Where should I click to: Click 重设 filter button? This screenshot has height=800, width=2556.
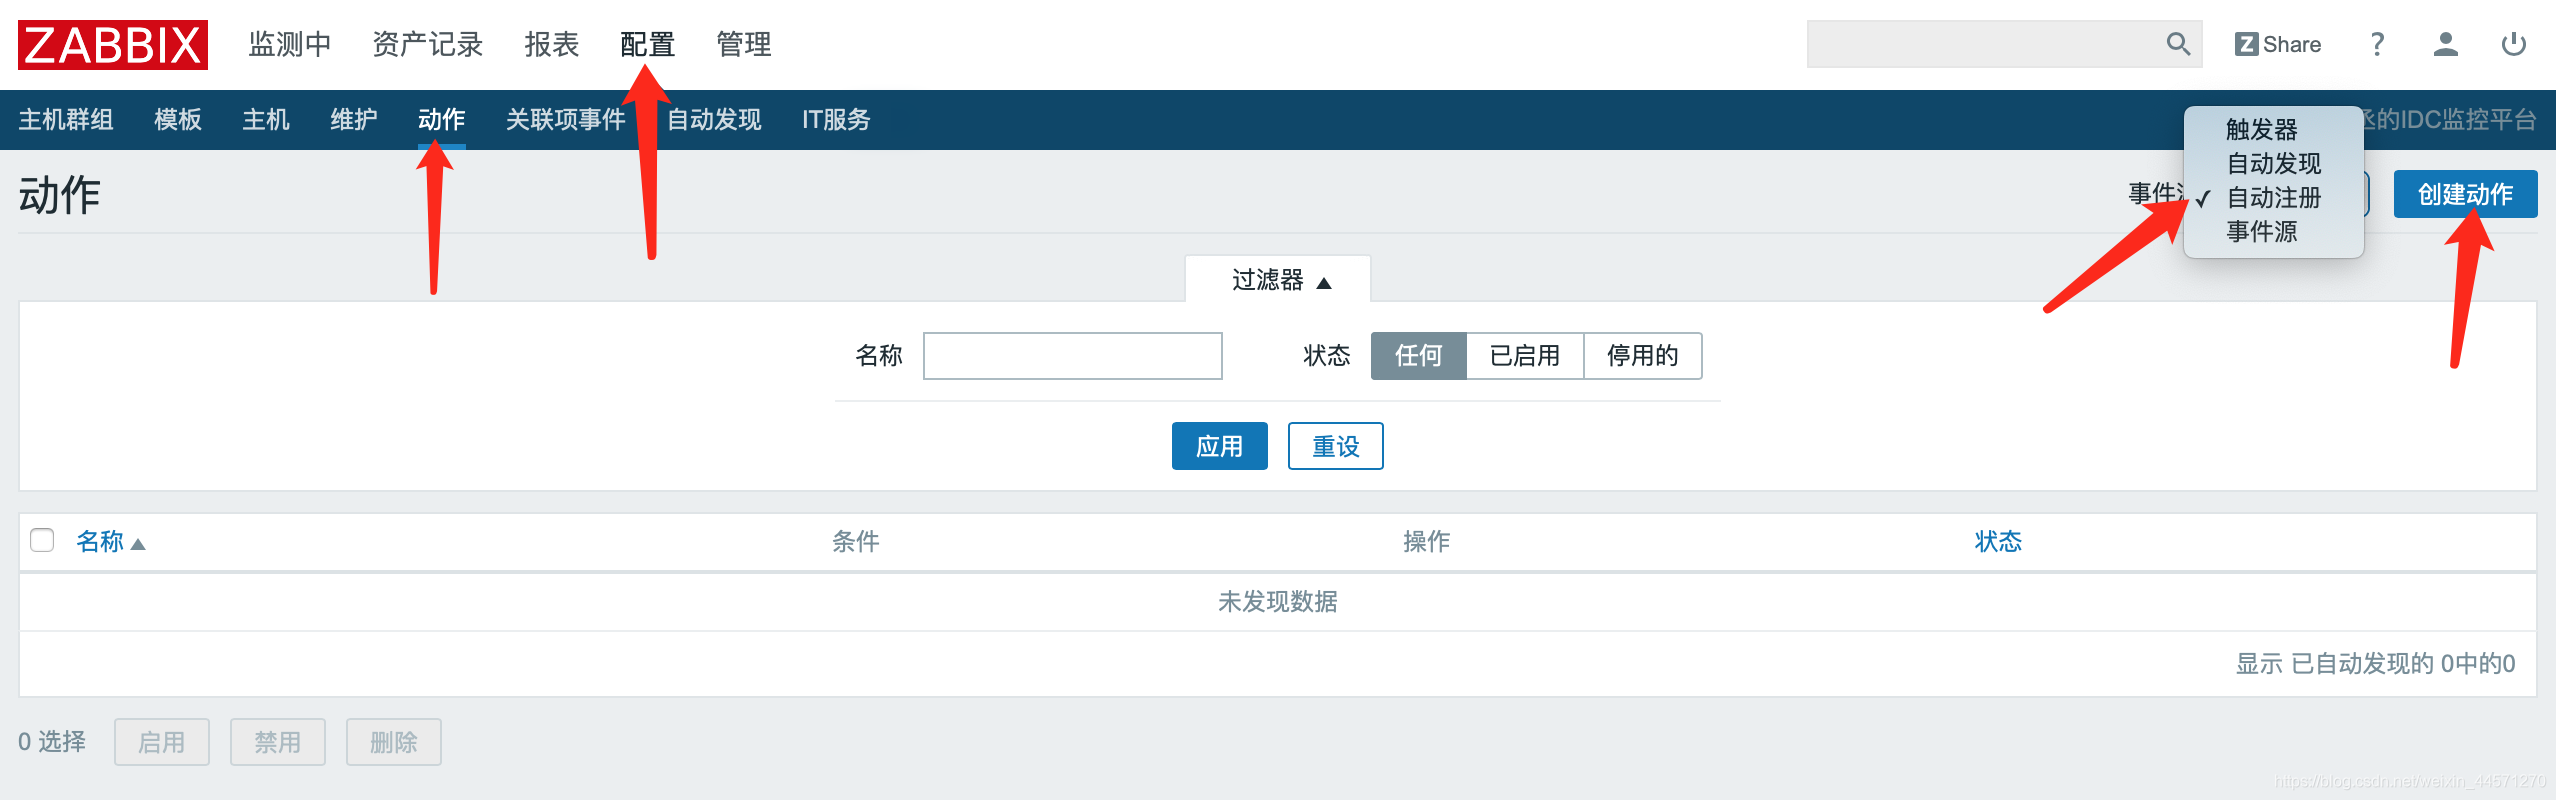click(1336, 446)
